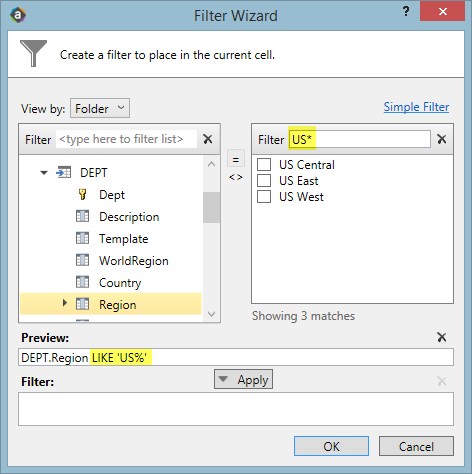Click the OK button
The height and width of the screenshot is (474, 472).
pyautogui.click(x=331, y=446)
